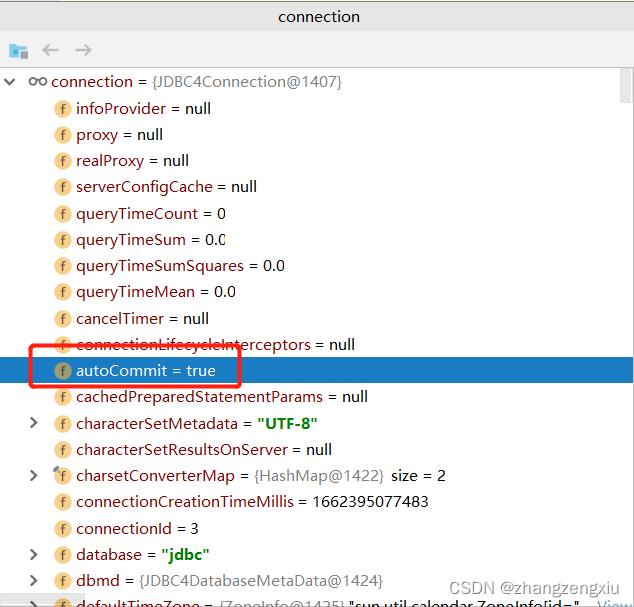Click the field icon of queryTimeSumSquares
The image size is (634, 607).
click(63, 266)
